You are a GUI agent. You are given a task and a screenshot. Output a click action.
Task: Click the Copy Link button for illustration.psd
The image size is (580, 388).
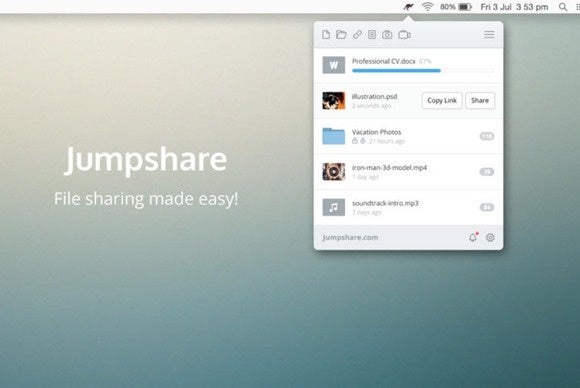(x=442, y=100)
